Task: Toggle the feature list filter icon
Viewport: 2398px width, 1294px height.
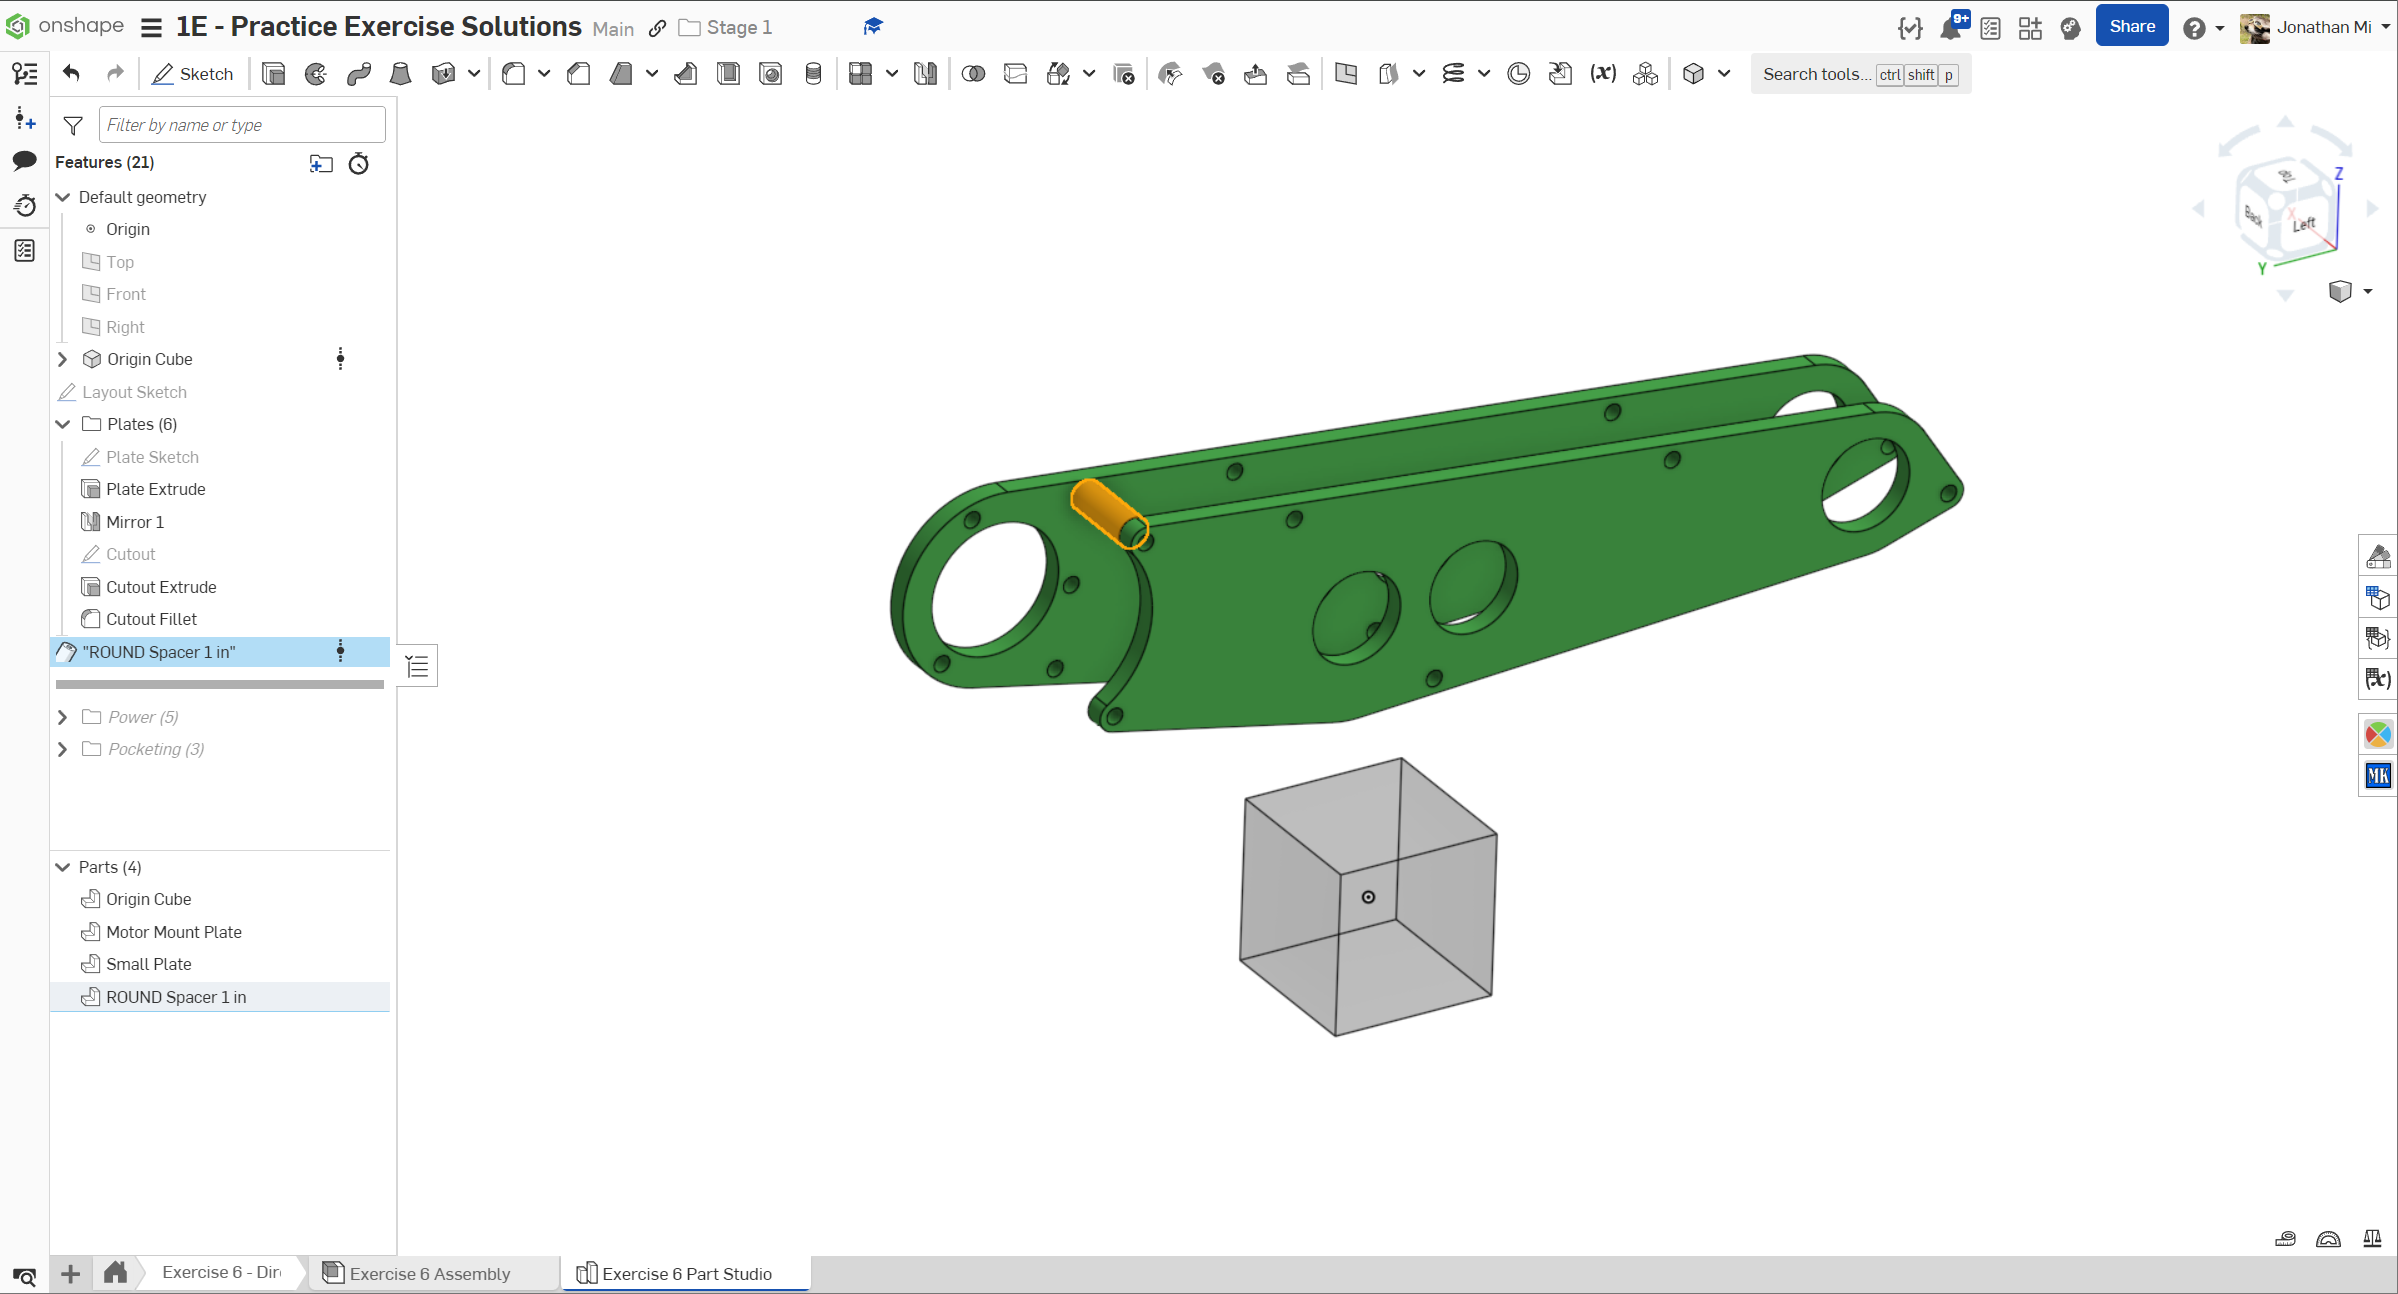Action: tap(73, 125)
